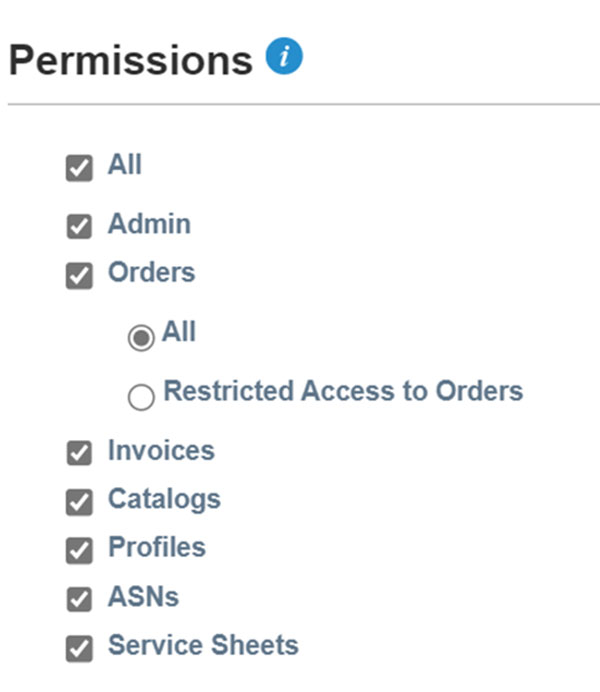Click the ASNs label text
The image size is (600, 692).
point(143,597)
